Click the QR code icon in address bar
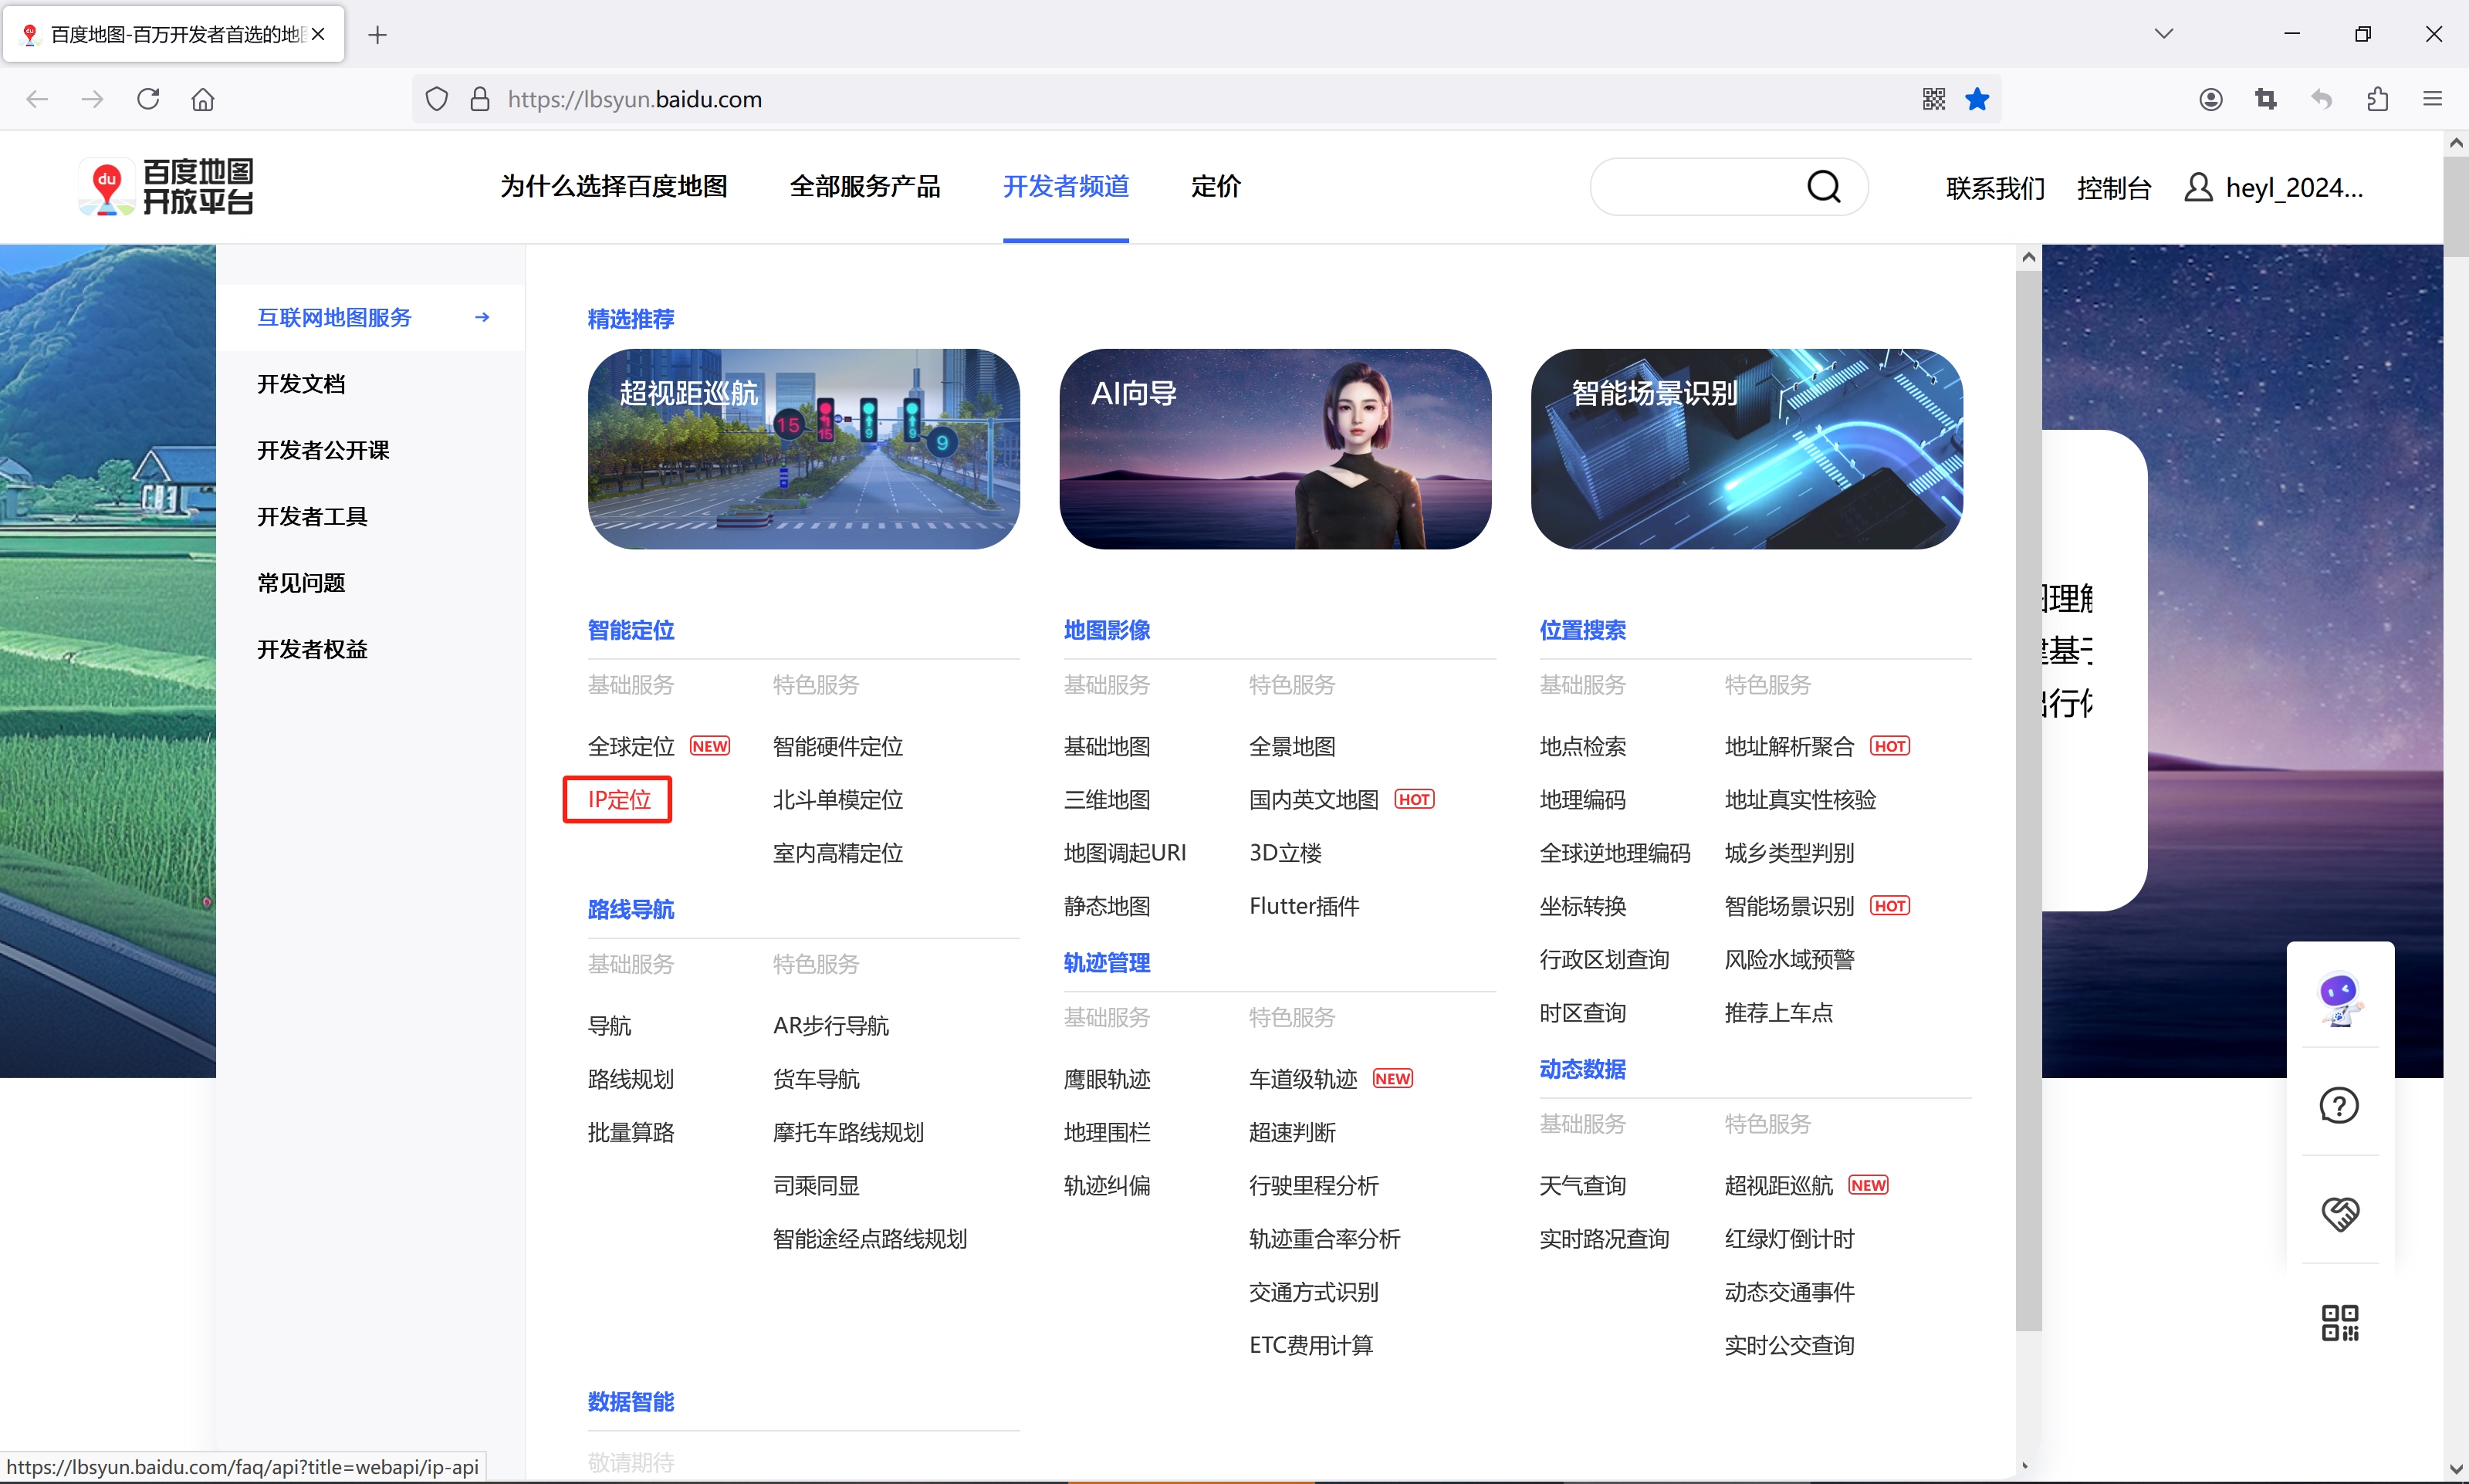Screen dimensions: 2469x1484 click(1933, 99)
